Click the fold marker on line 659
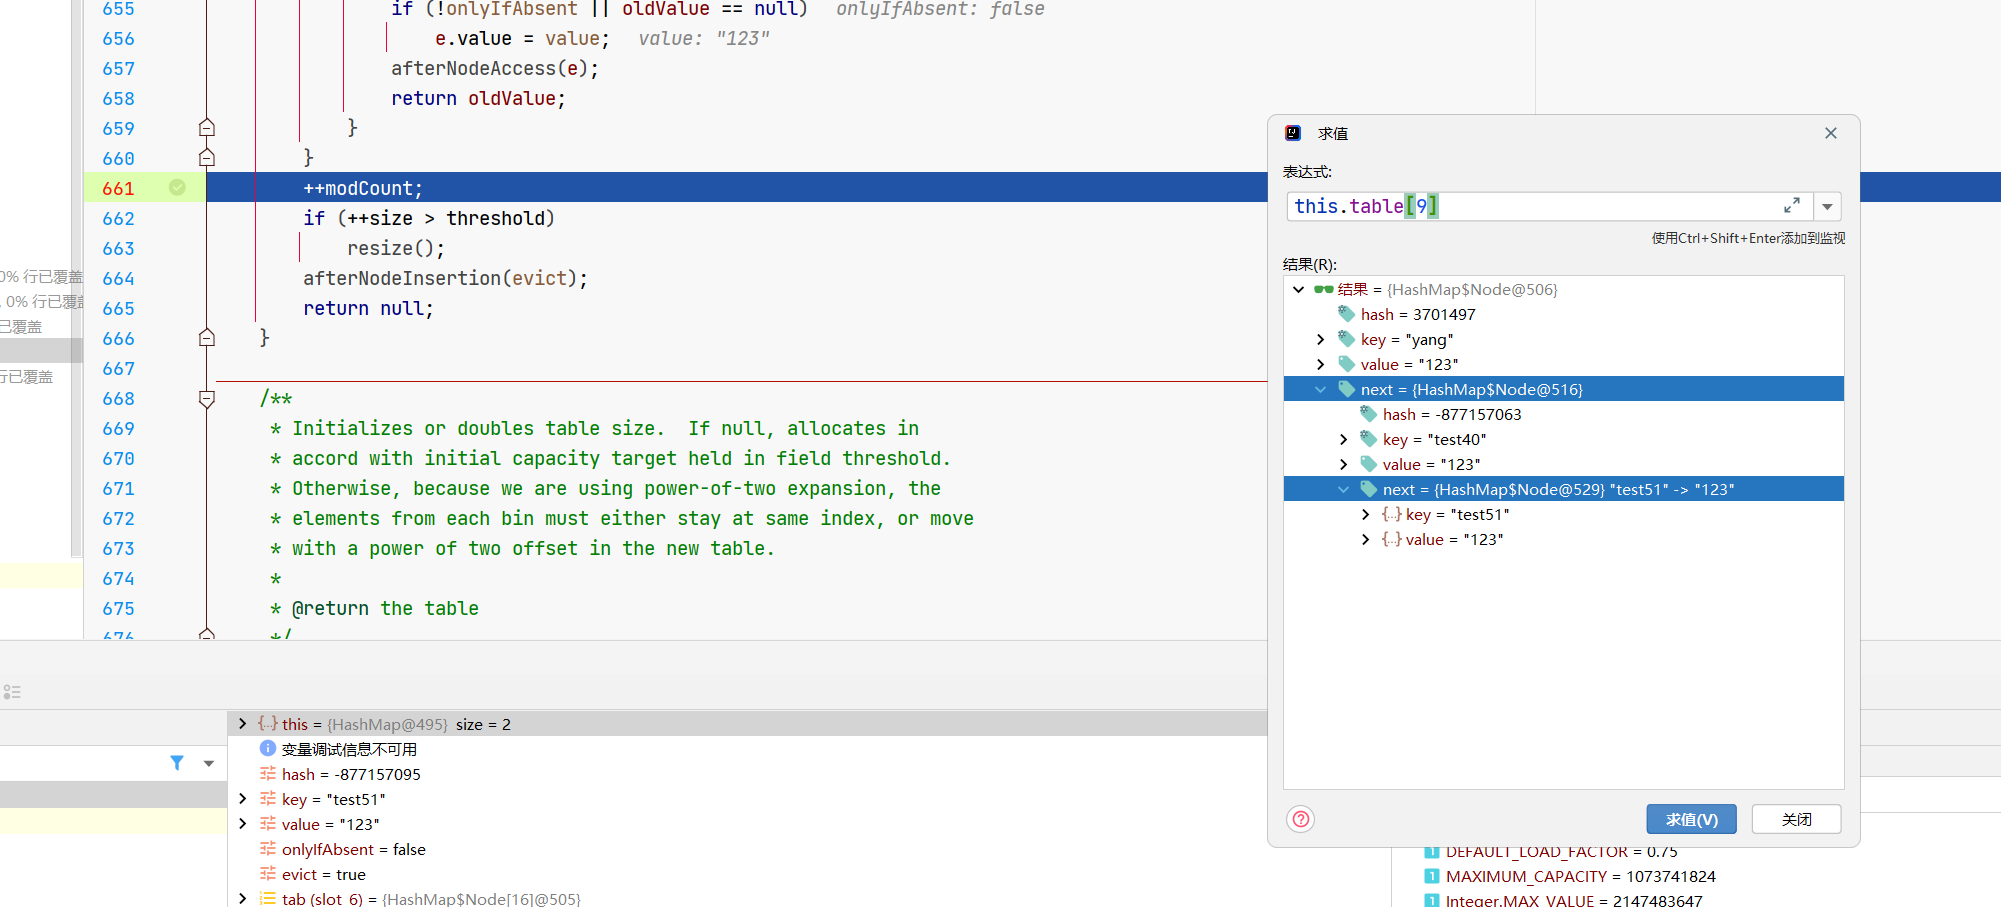 point(207,128)
